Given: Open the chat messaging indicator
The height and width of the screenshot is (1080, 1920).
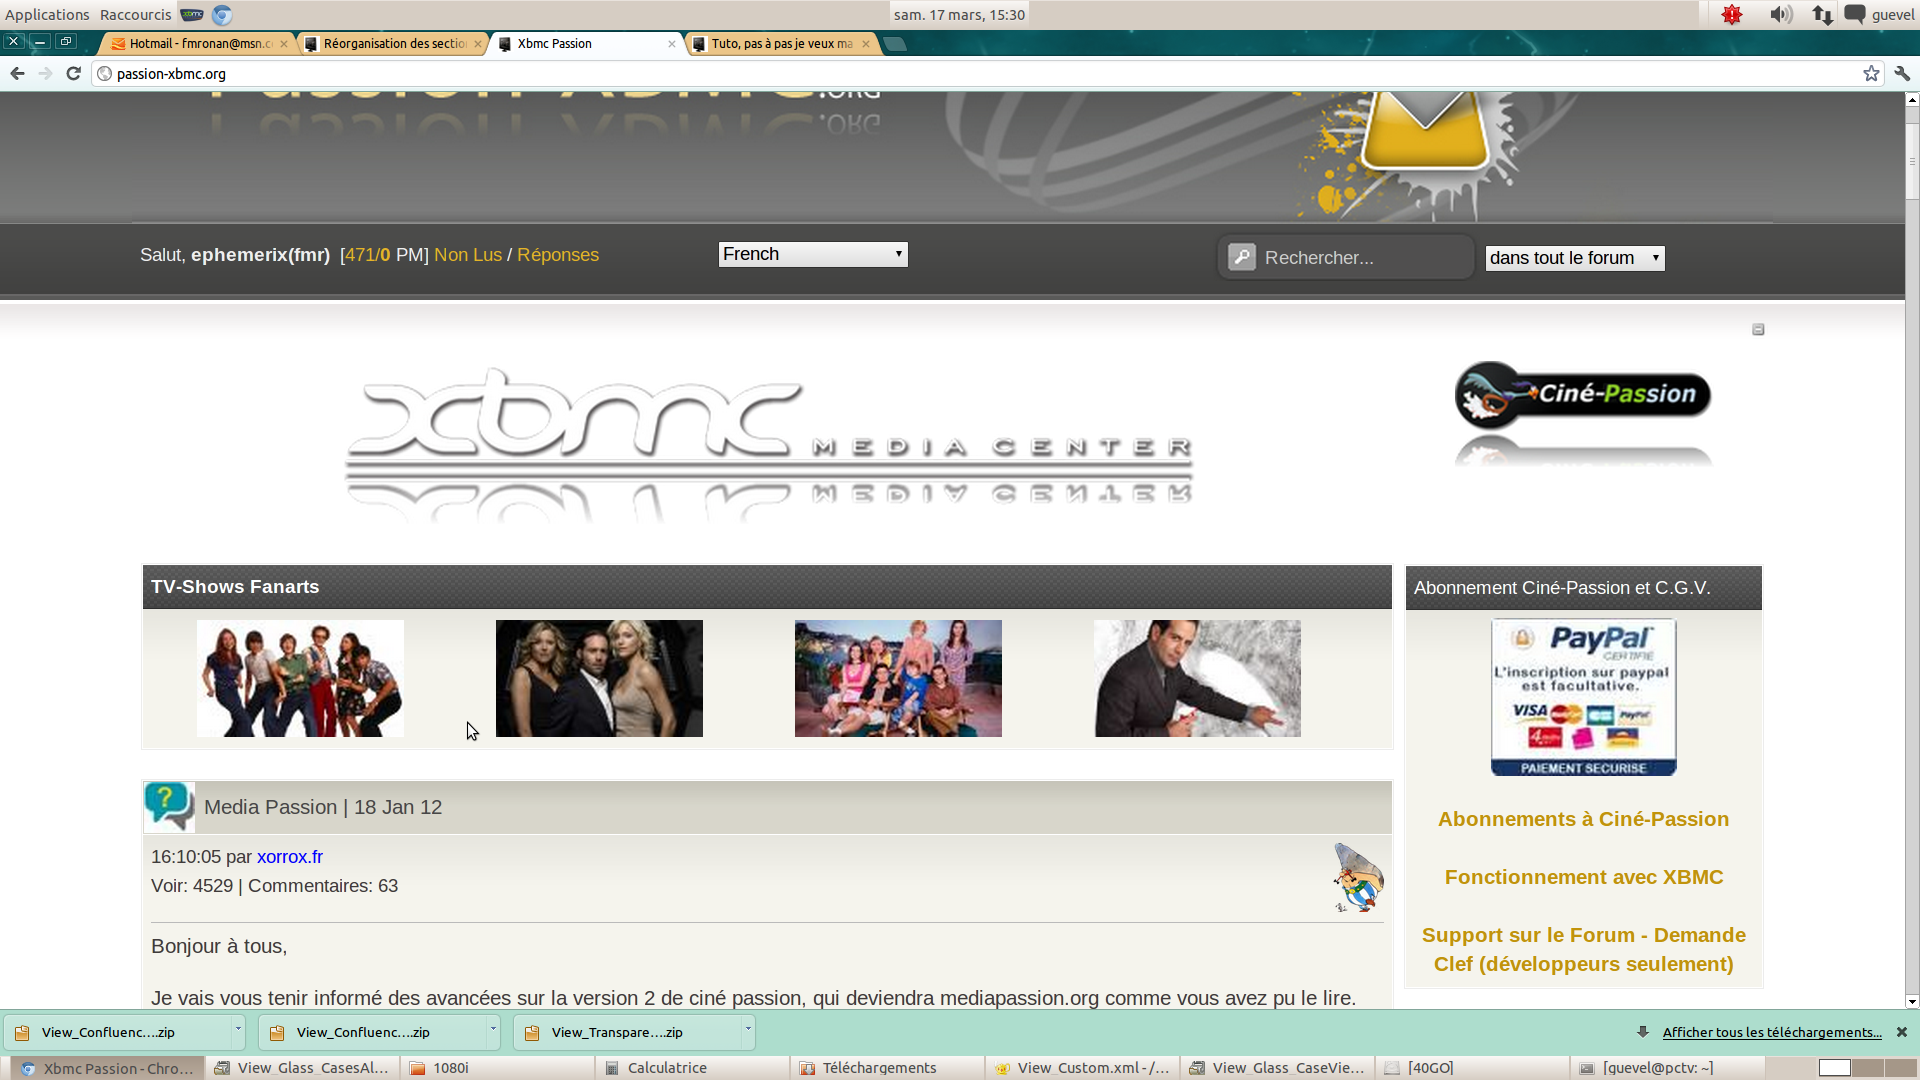Looking at the screenshot, I should [1855, 14].
